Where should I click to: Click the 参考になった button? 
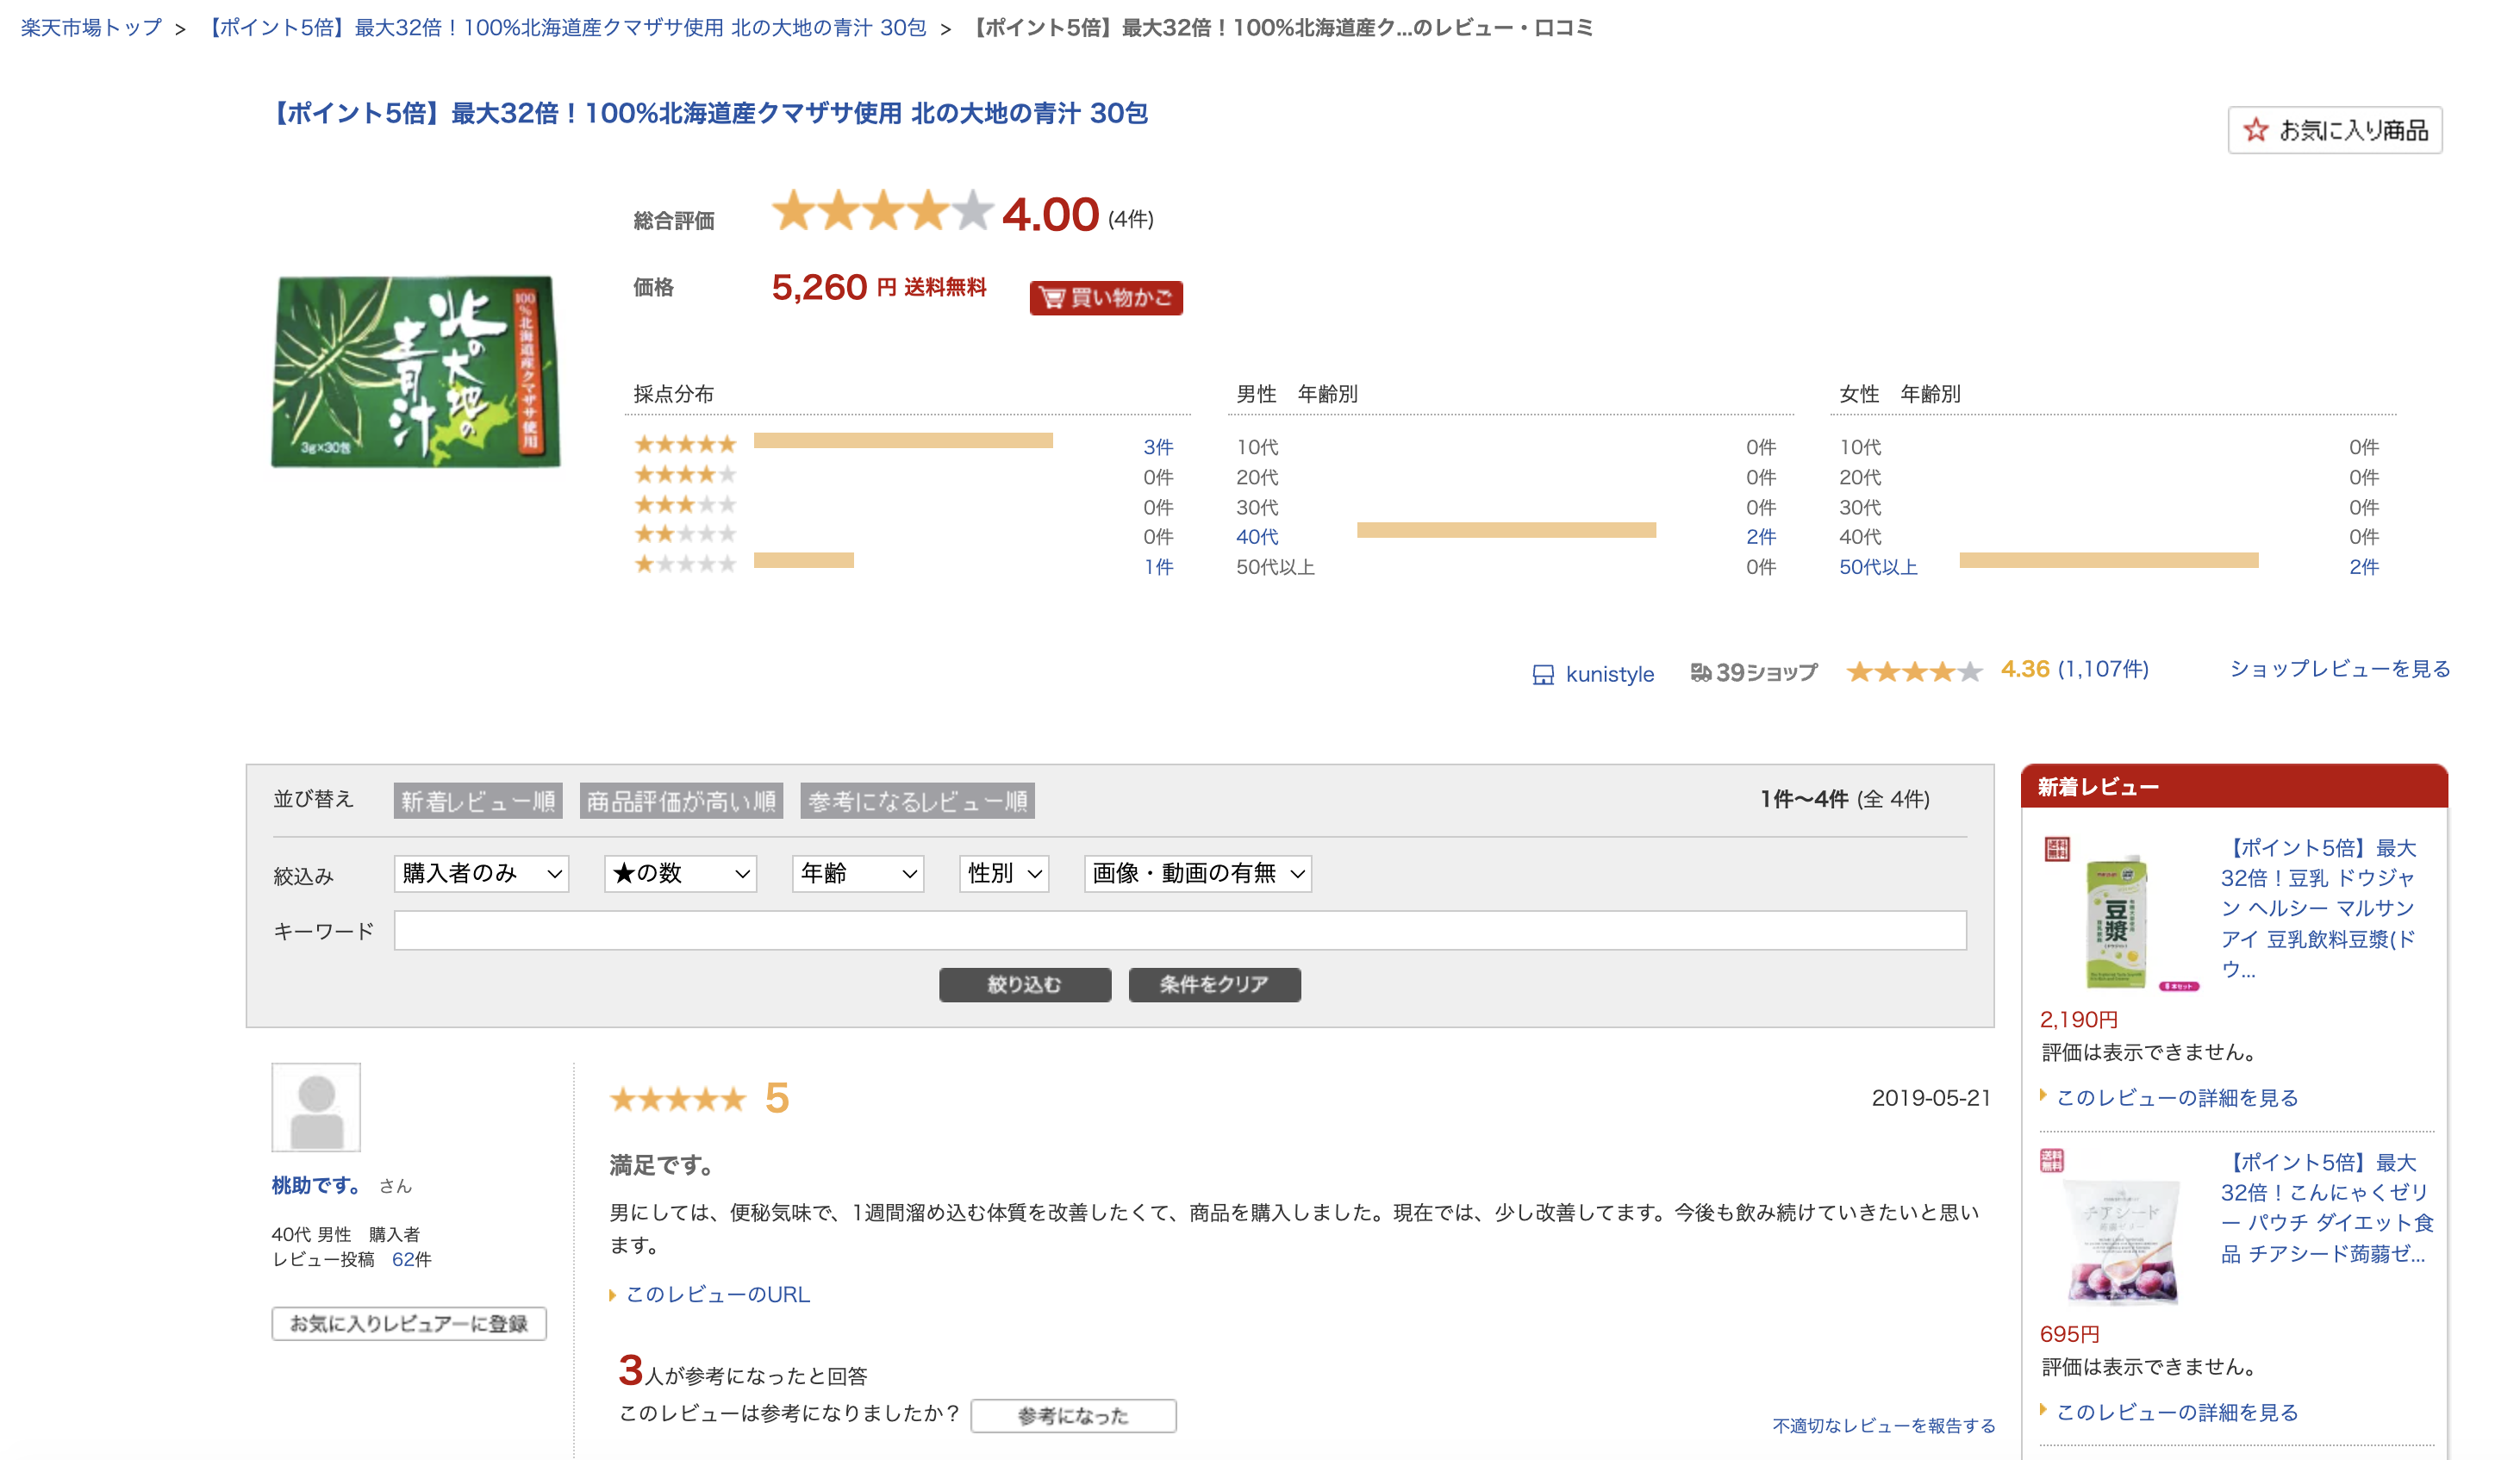point(1073,1415)
